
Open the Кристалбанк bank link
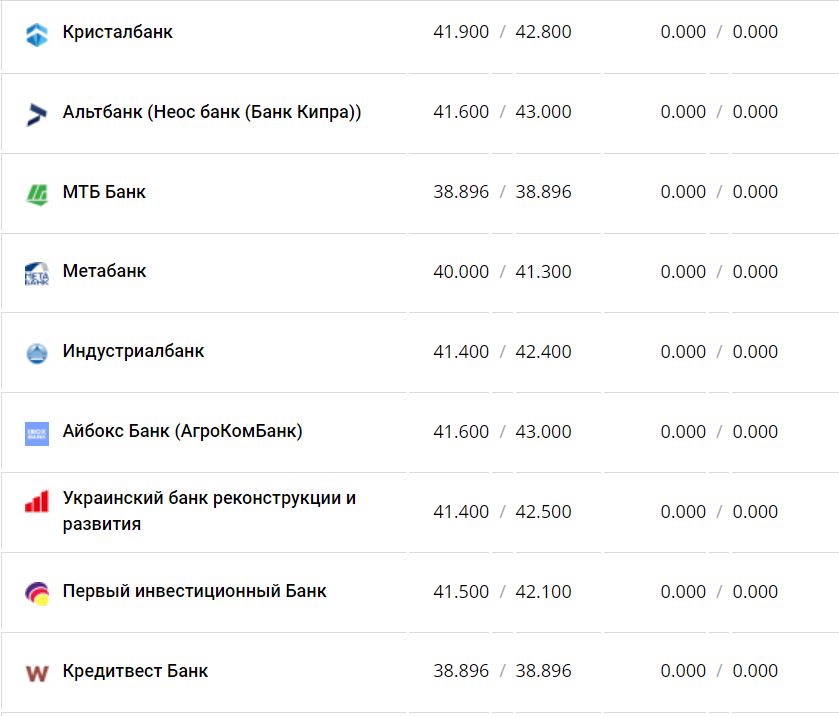click(117, 32)
